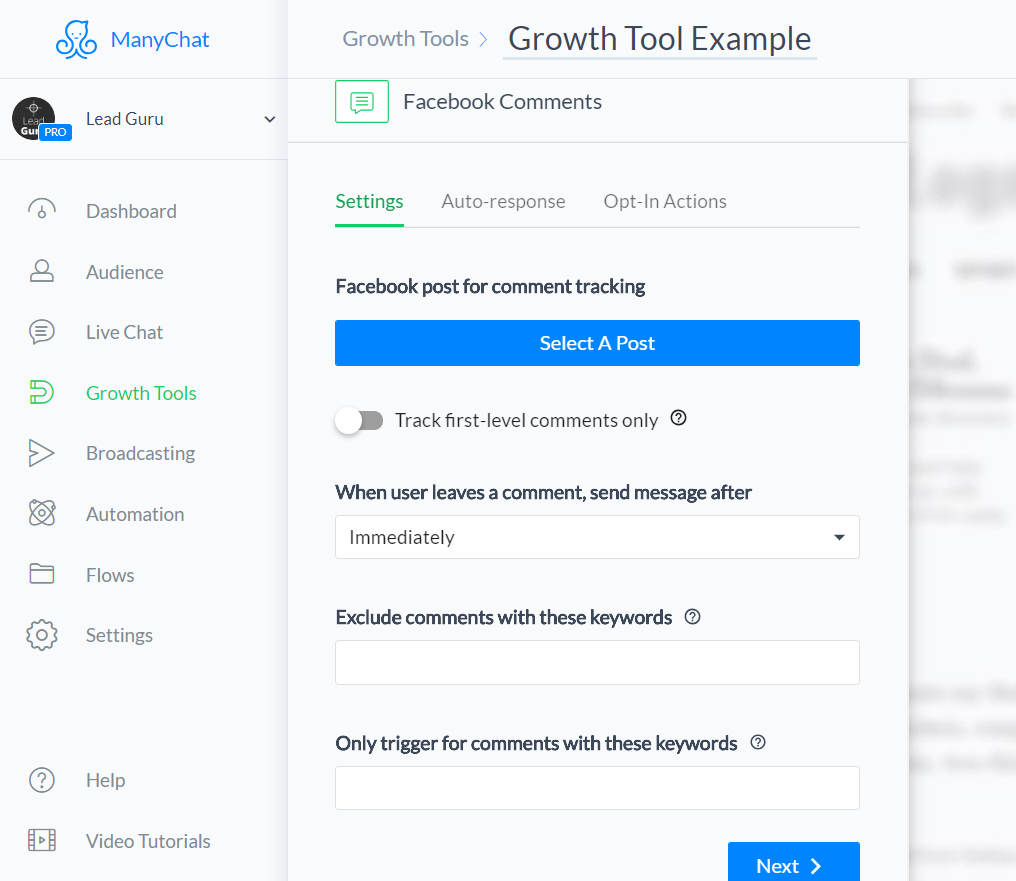Expand the Lead Guru account dropdown chevron
Image resolution: width=1016 pixels, height=881 pixels.
[x=270, y=119]
